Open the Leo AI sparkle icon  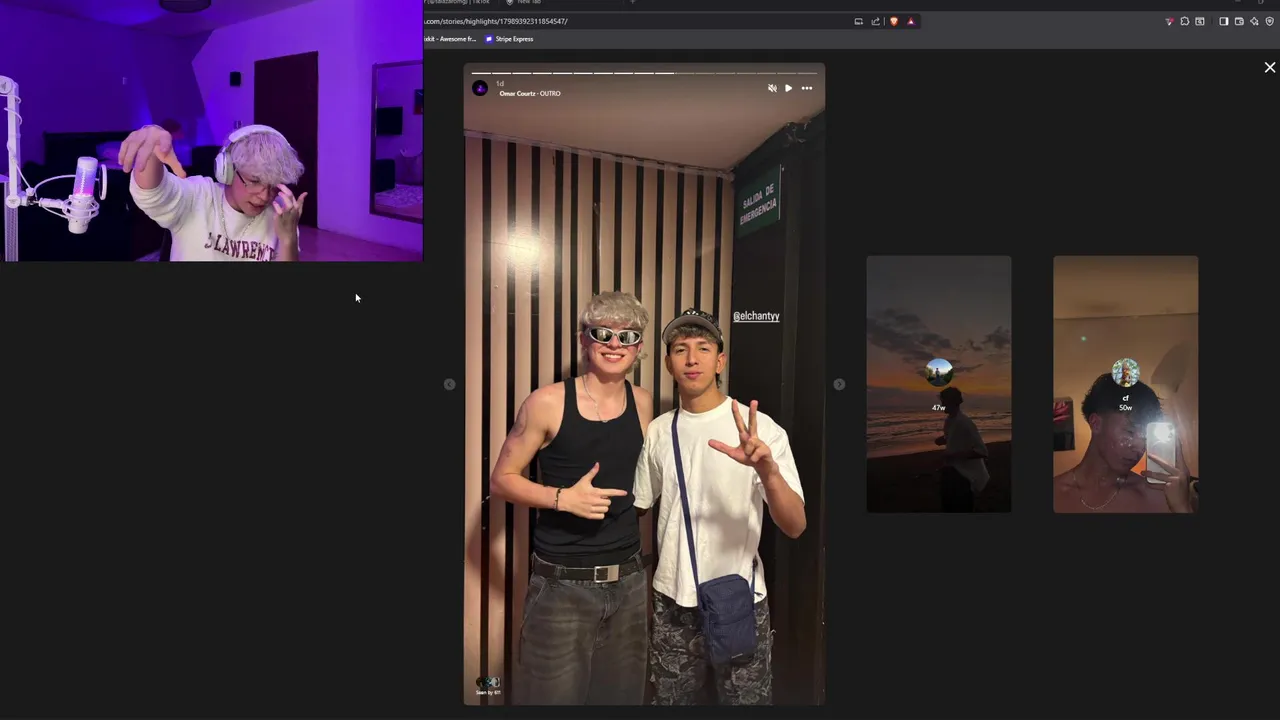pos(1254,21)
